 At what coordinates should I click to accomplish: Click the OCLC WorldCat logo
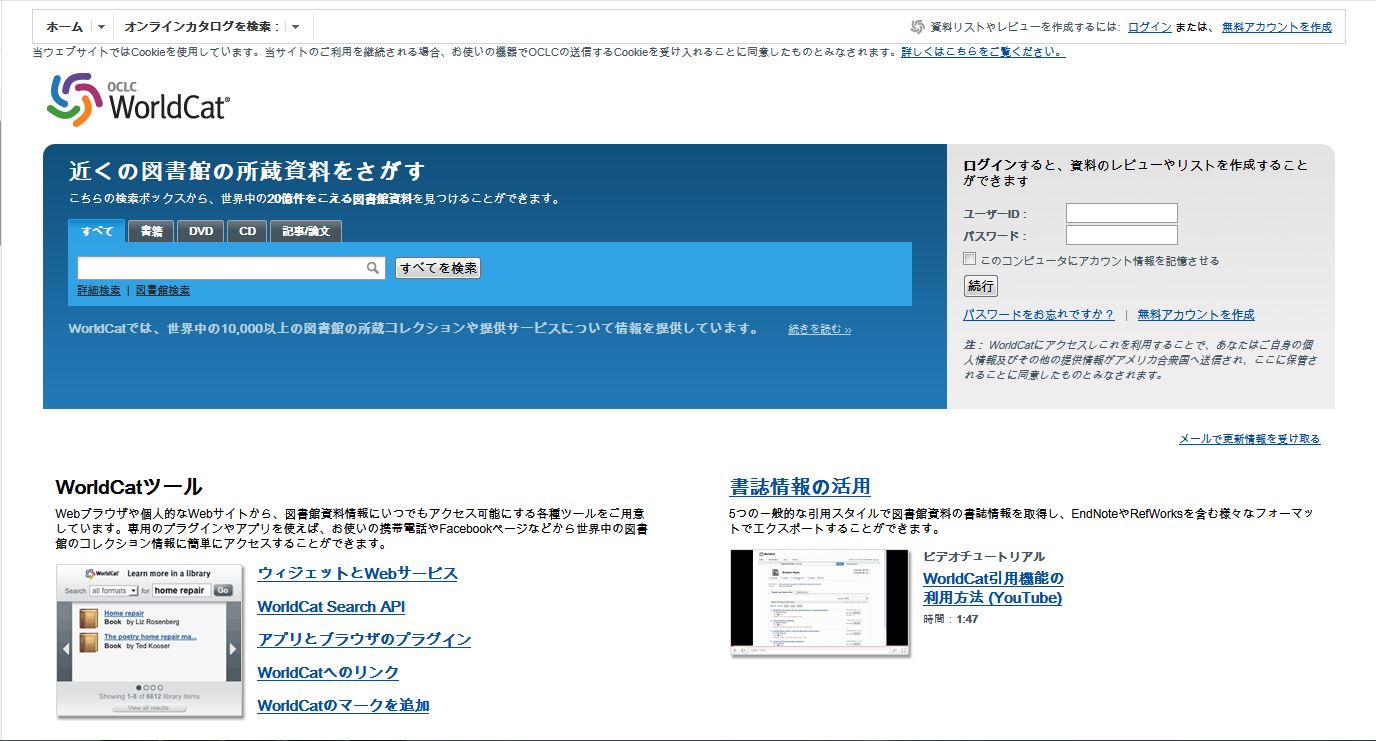click(x=138, y=100)
